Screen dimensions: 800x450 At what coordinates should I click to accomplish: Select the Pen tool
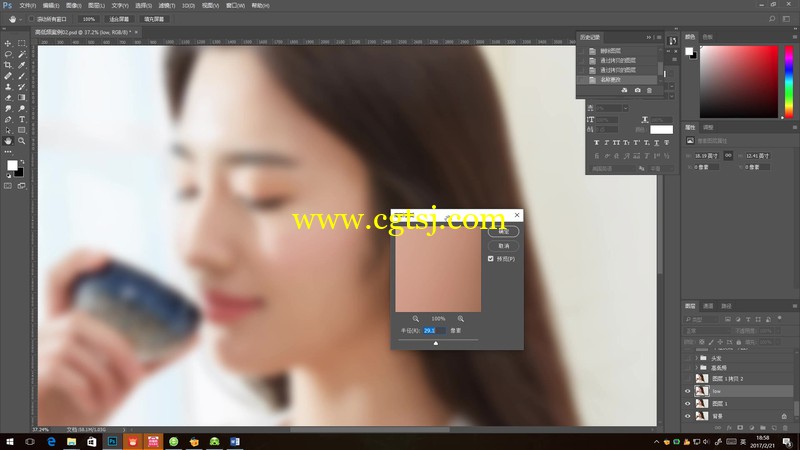8,119
